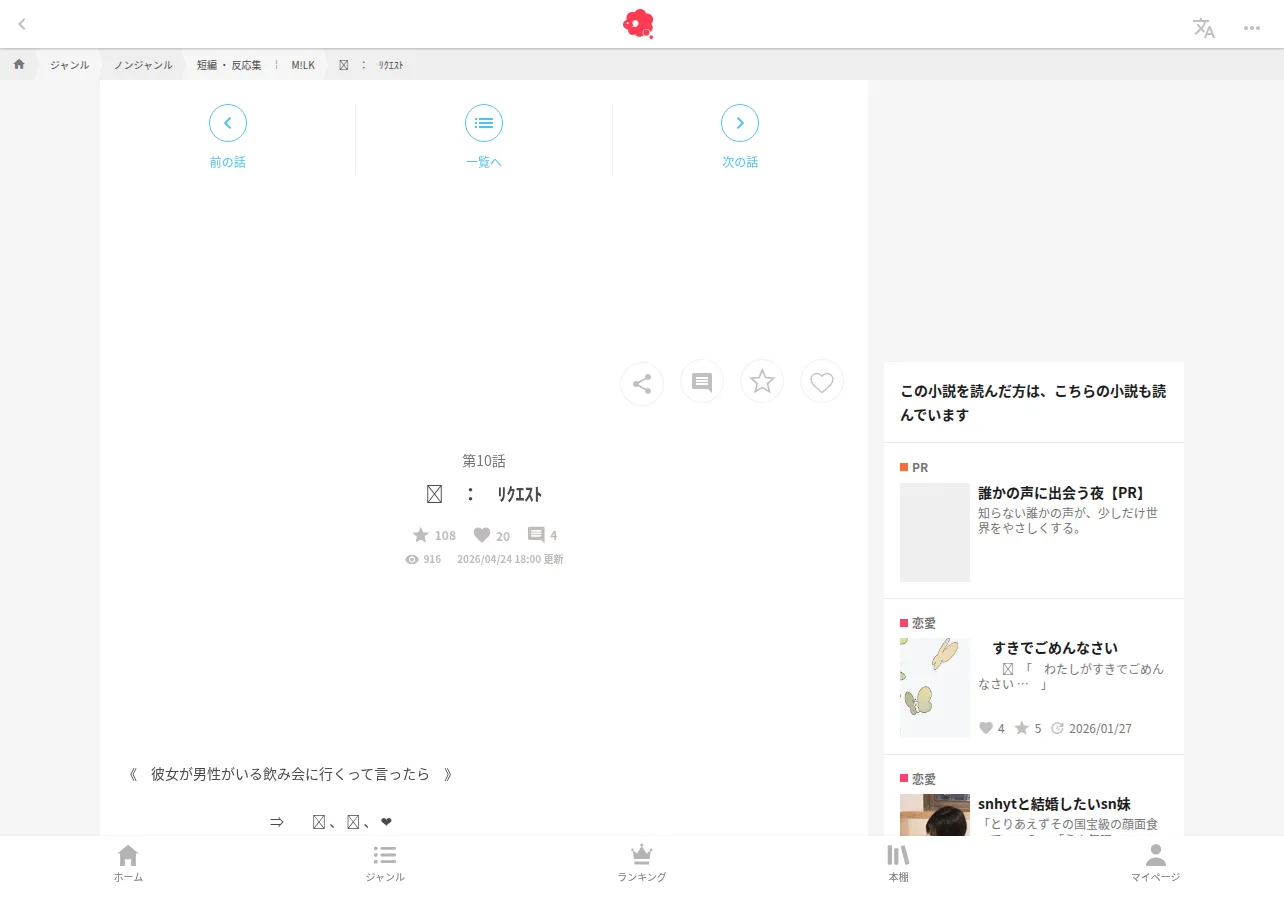Click the comment count 4
Viewport: 1284px width, 900px height.
coord(542,535)
